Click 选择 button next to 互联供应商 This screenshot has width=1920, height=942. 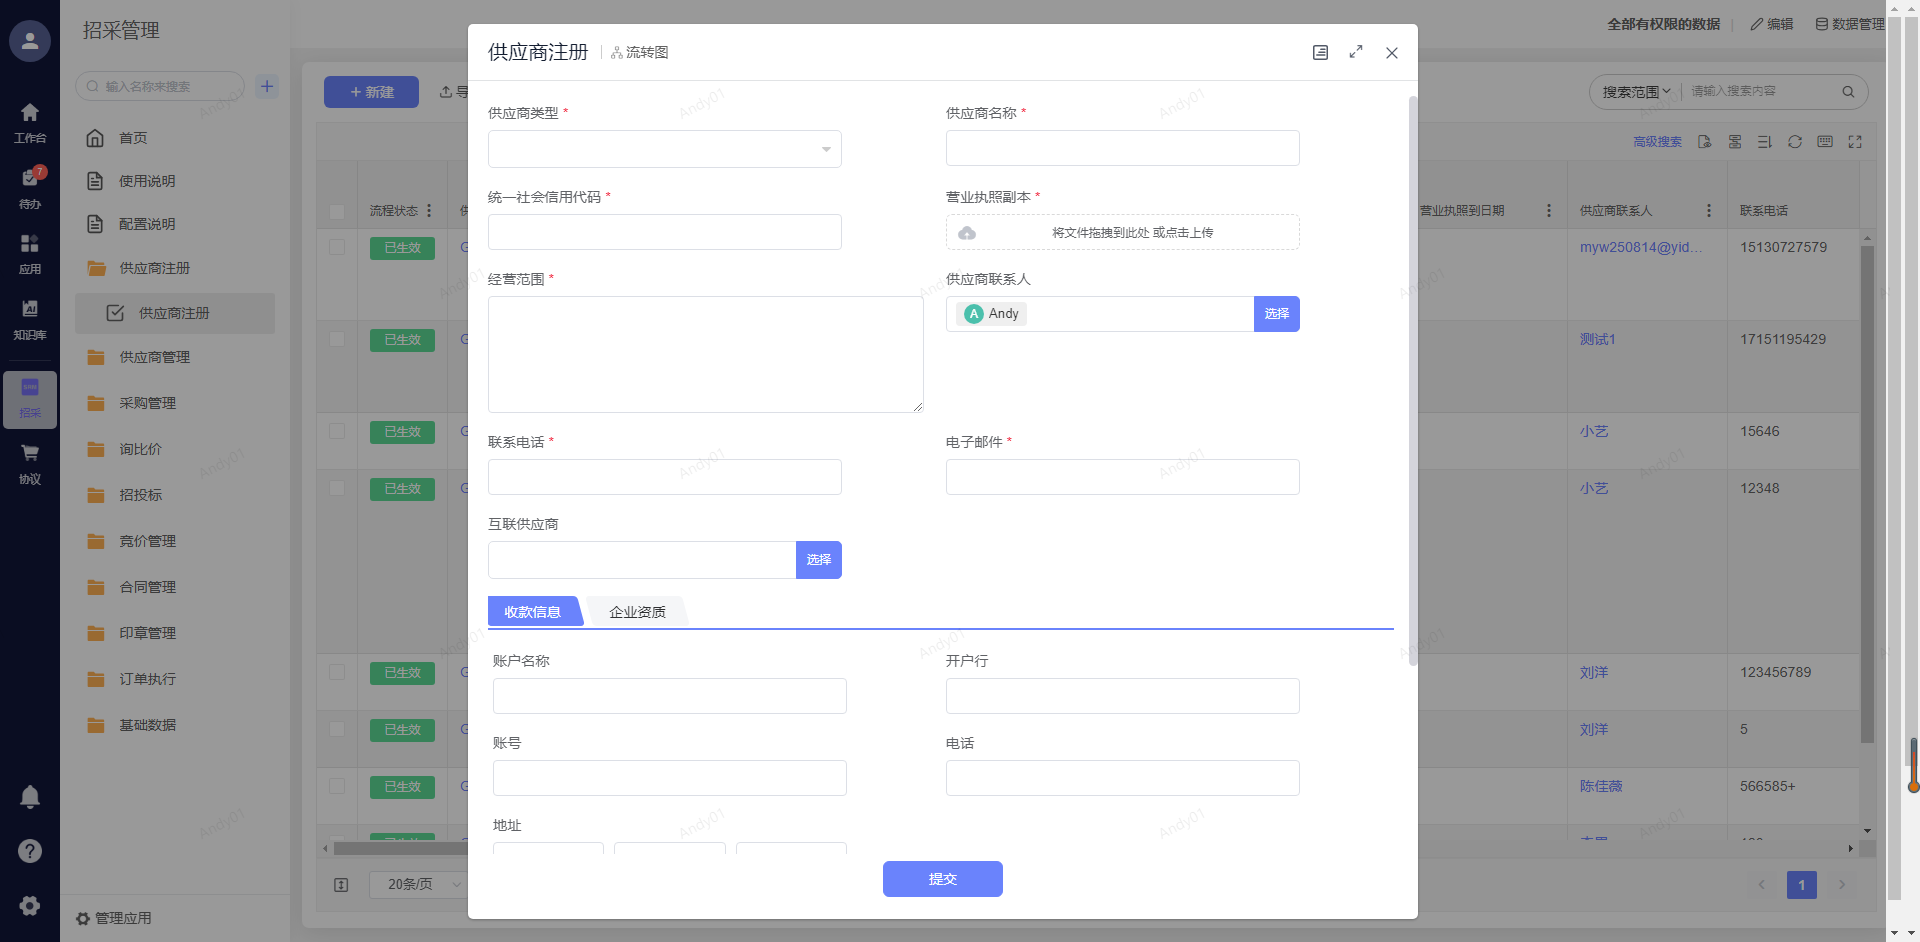818,560
